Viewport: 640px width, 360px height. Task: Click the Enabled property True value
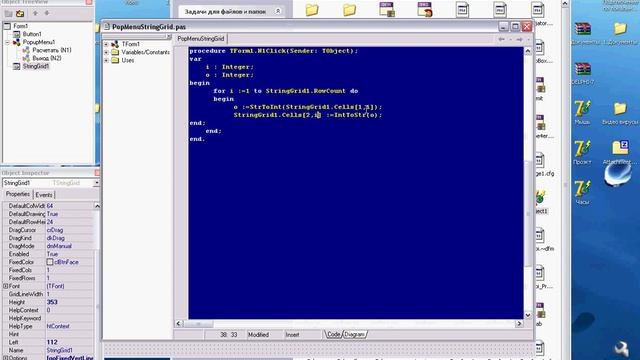52,254
